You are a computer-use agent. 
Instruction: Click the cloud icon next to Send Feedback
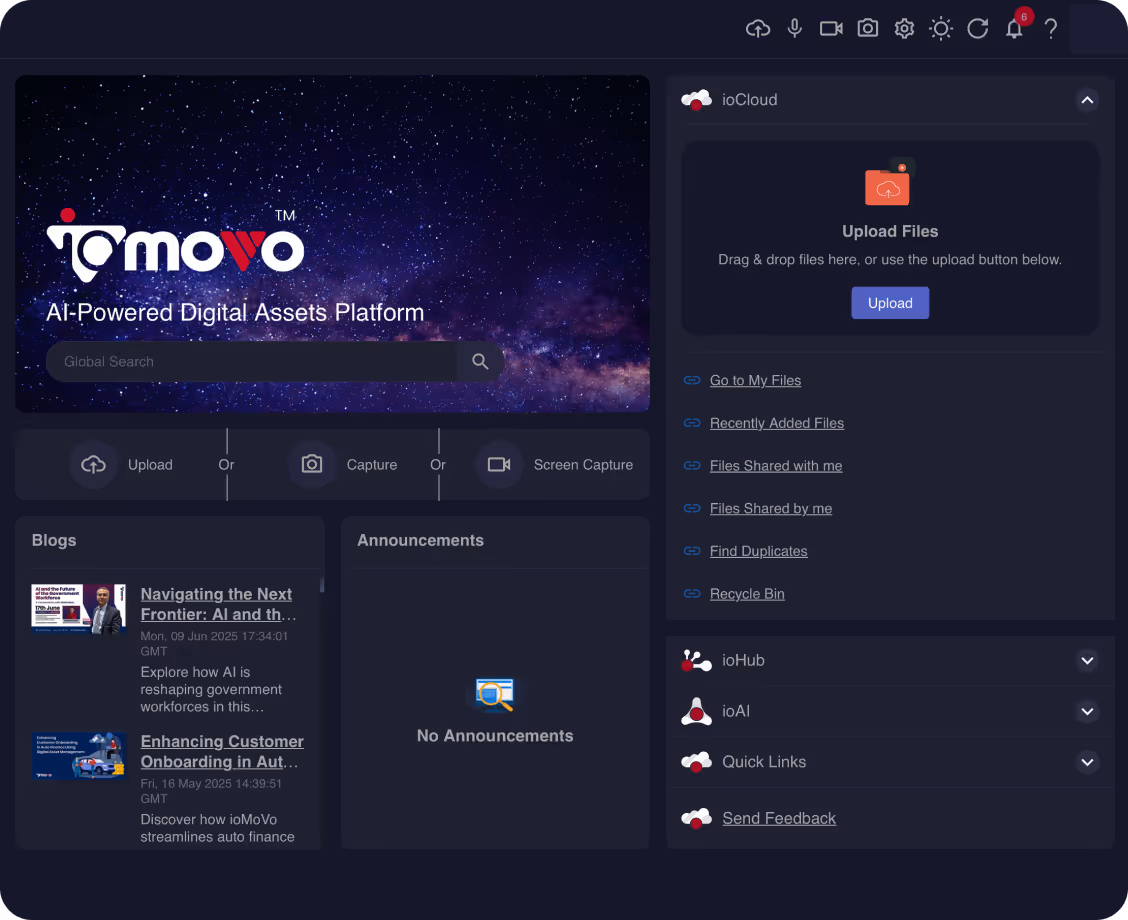696,819
